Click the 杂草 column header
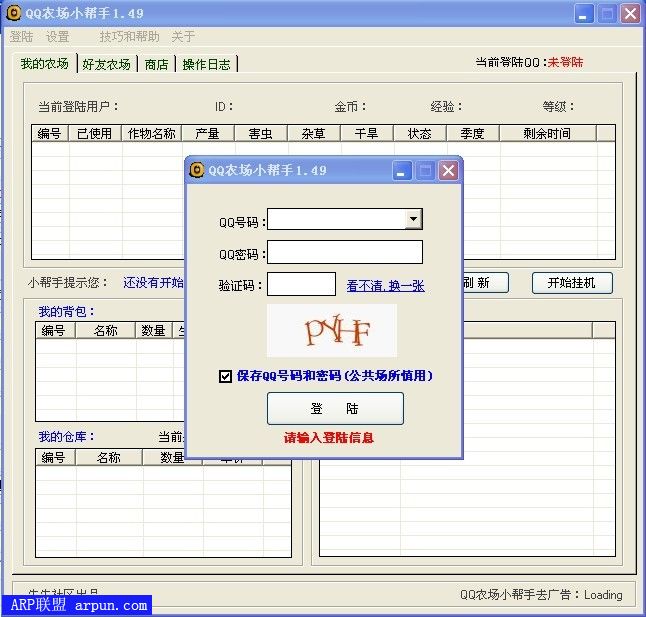Image resolution: width=646 pixels, height=617 pixels. [x=314, y=133]
